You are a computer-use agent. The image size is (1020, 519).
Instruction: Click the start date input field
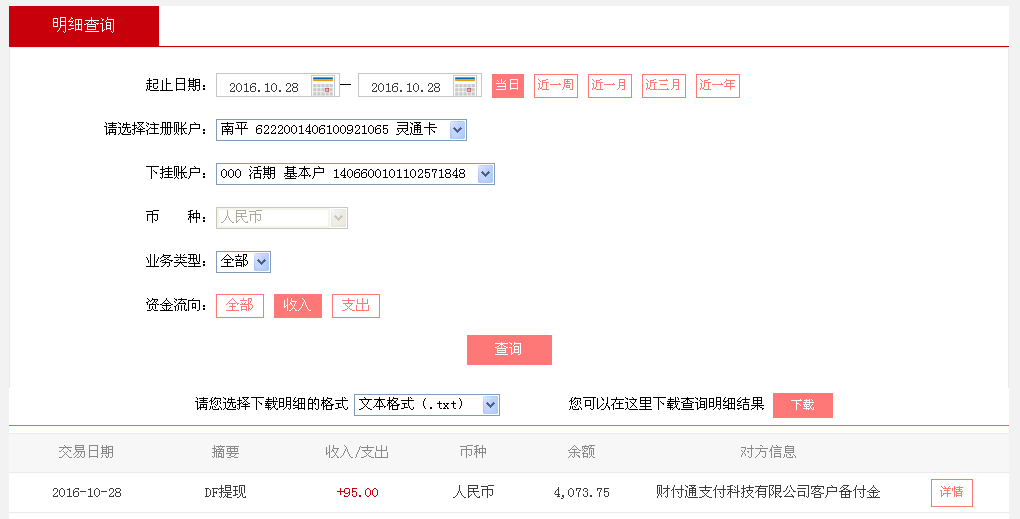pyautogui.click(x=264, y=87)
